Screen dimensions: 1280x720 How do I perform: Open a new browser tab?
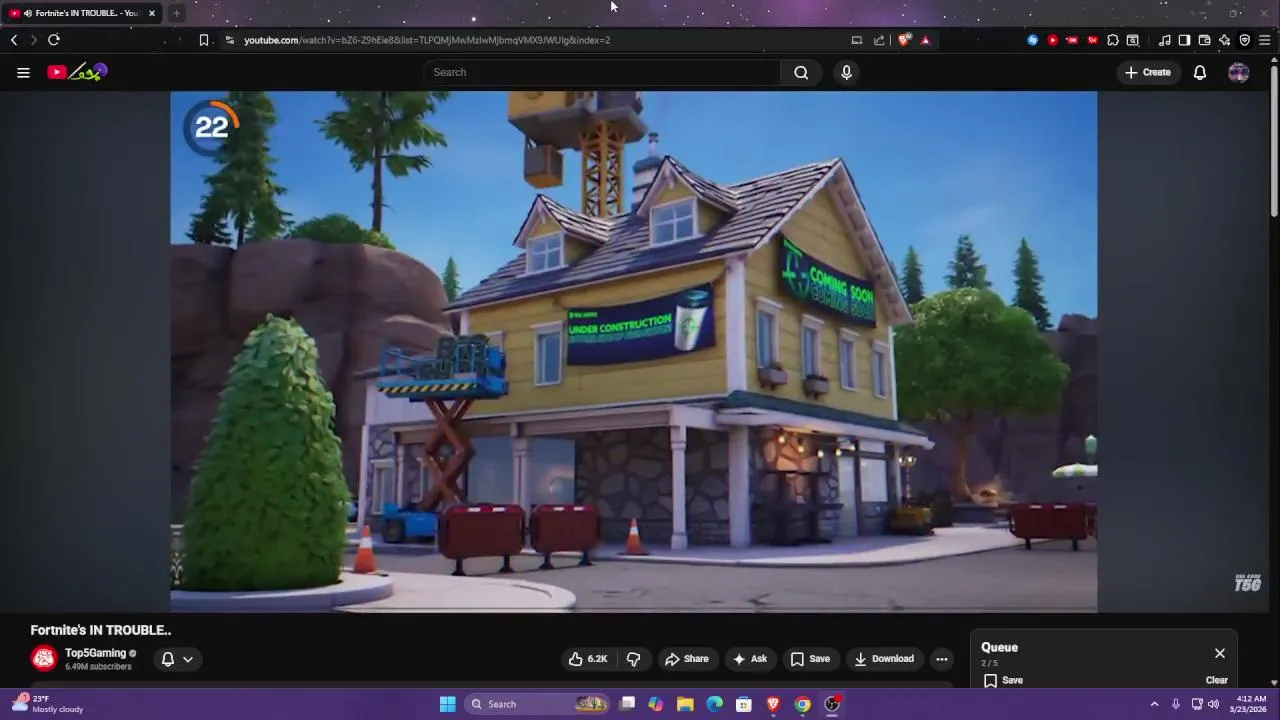(176, 13)
